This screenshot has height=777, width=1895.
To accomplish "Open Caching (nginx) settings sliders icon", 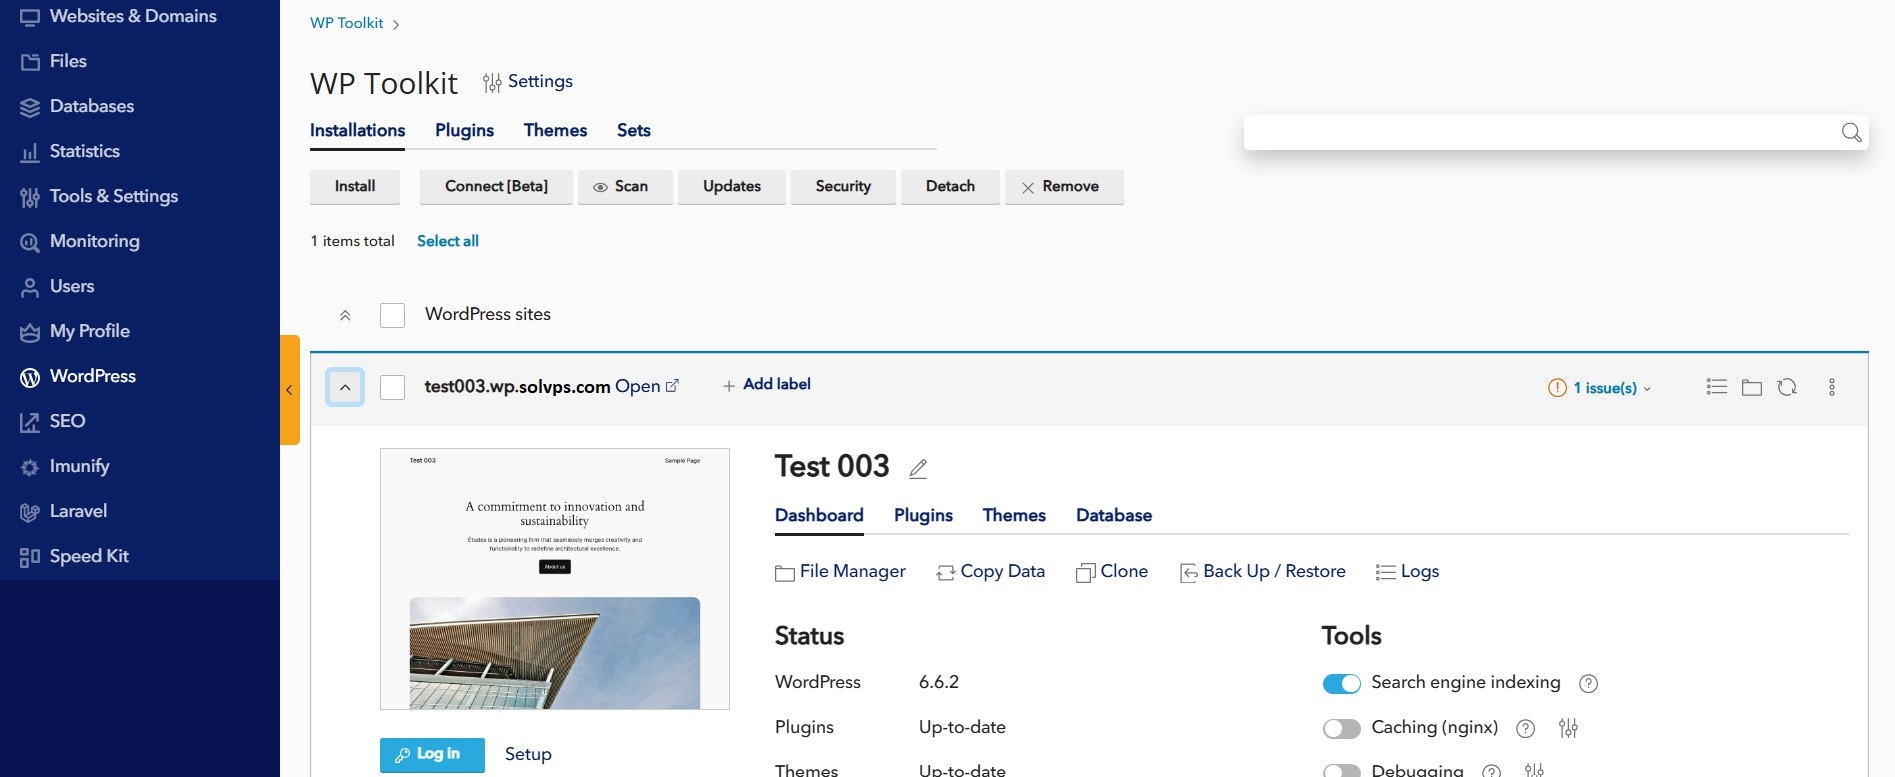I will (x=1568, y=729).
